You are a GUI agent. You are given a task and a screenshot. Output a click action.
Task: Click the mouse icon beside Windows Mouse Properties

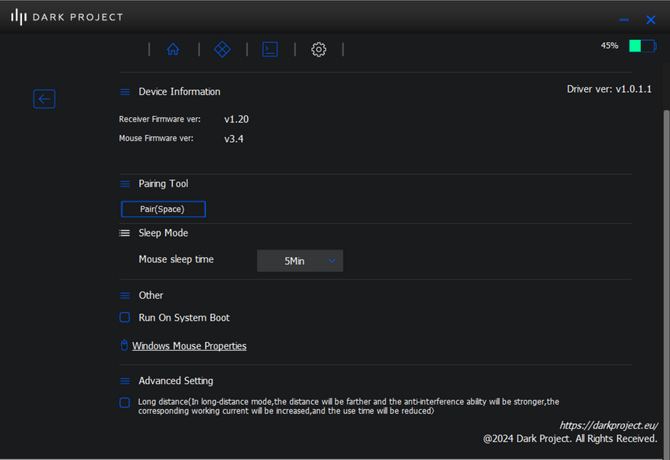124,346
